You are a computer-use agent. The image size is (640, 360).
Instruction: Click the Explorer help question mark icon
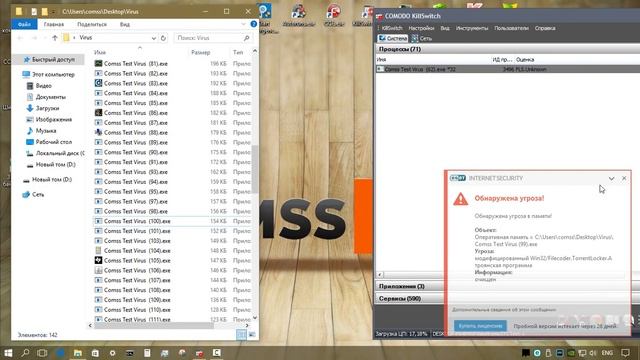point(253,24)
